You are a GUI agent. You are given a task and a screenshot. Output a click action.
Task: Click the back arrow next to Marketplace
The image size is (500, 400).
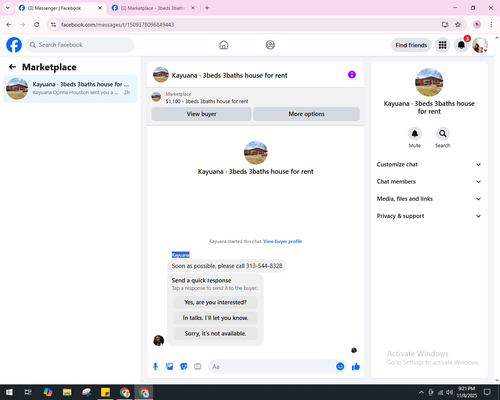tap(12, 67)
